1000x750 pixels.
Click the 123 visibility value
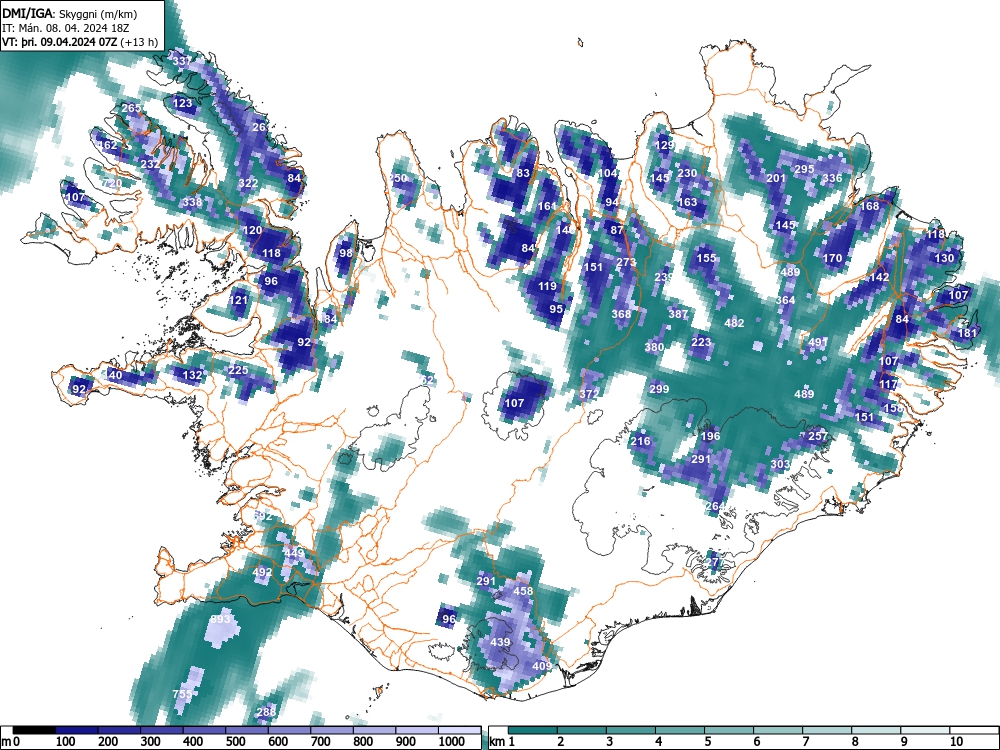click(x=182, y=103)
